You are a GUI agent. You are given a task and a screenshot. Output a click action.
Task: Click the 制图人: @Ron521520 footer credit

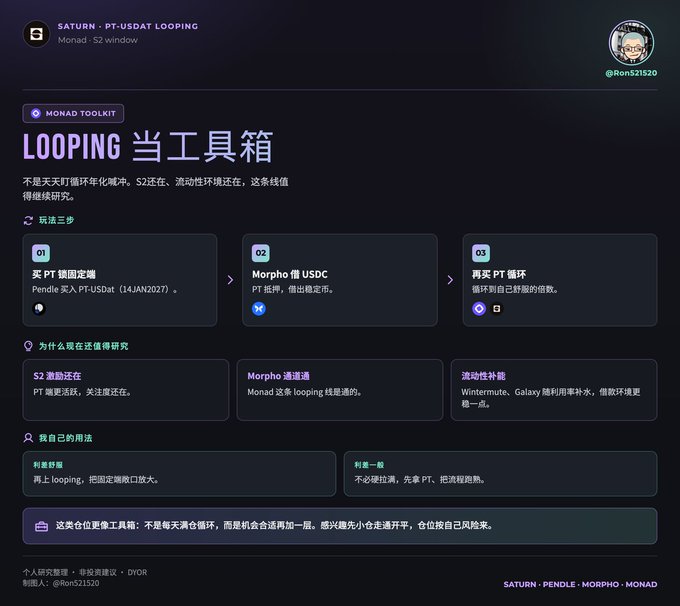tap(61, 583)
